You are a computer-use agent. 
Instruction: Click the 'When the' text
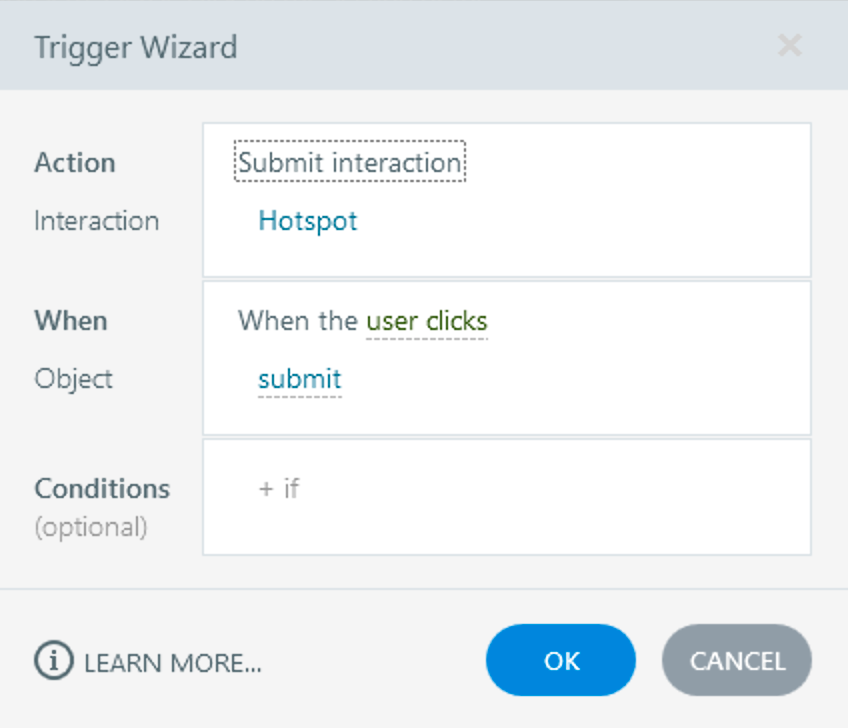[297, 322]
